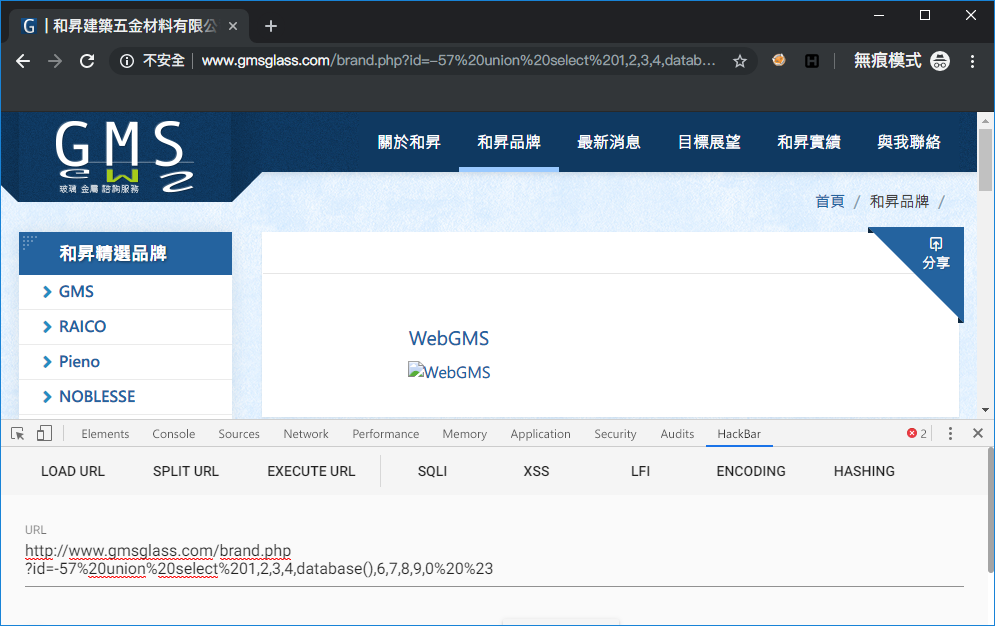Open the LFI dropdown menu
The image size is (995, 626).
coord(640,471)
